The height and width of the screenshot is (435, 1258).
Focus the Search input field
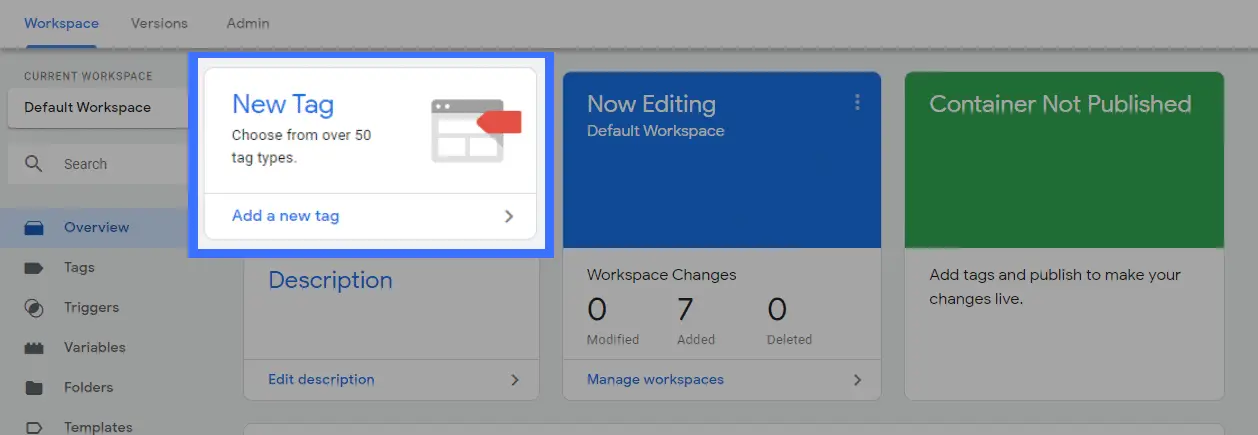[98, 164]
